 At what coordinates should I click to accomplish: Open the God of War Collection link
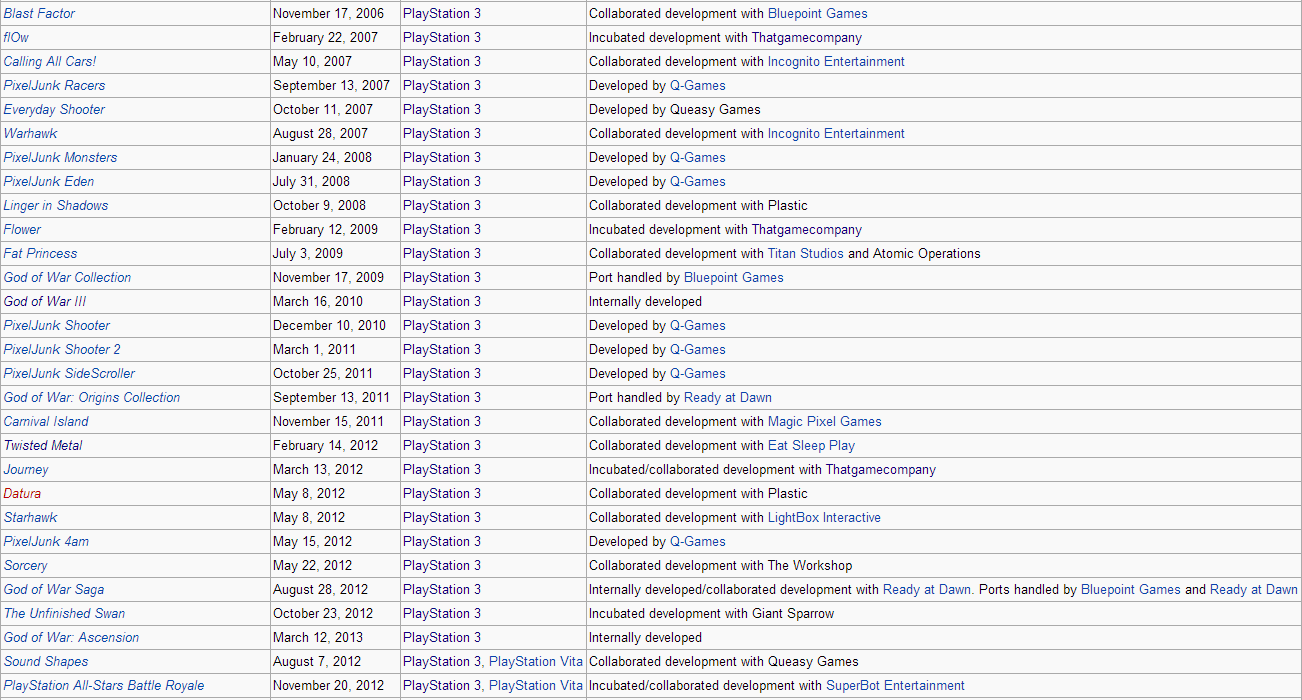click(67, 277)
